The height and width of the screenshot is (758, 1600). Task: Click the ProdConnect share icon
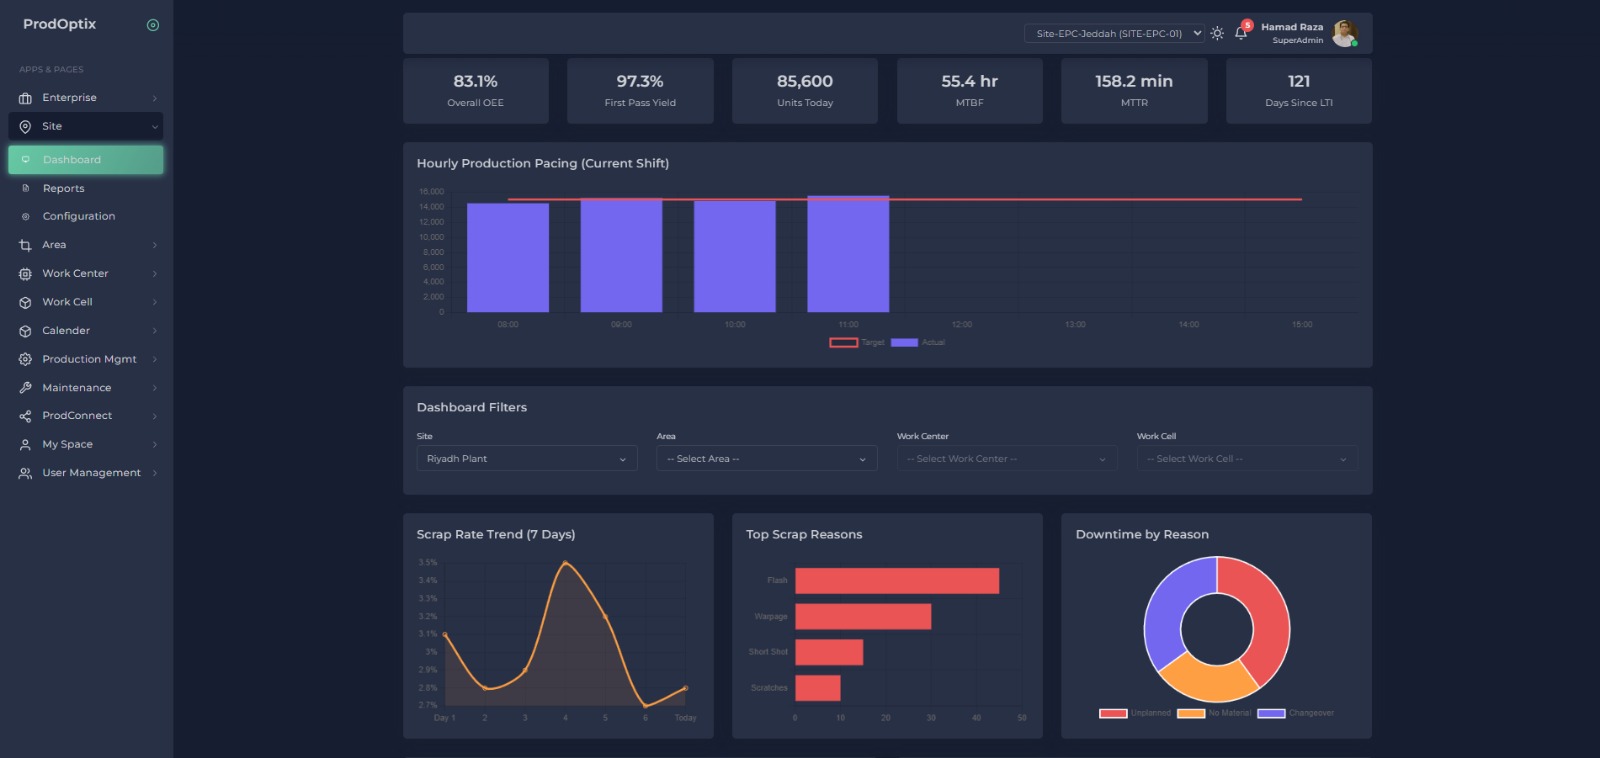tap(25, 416)
